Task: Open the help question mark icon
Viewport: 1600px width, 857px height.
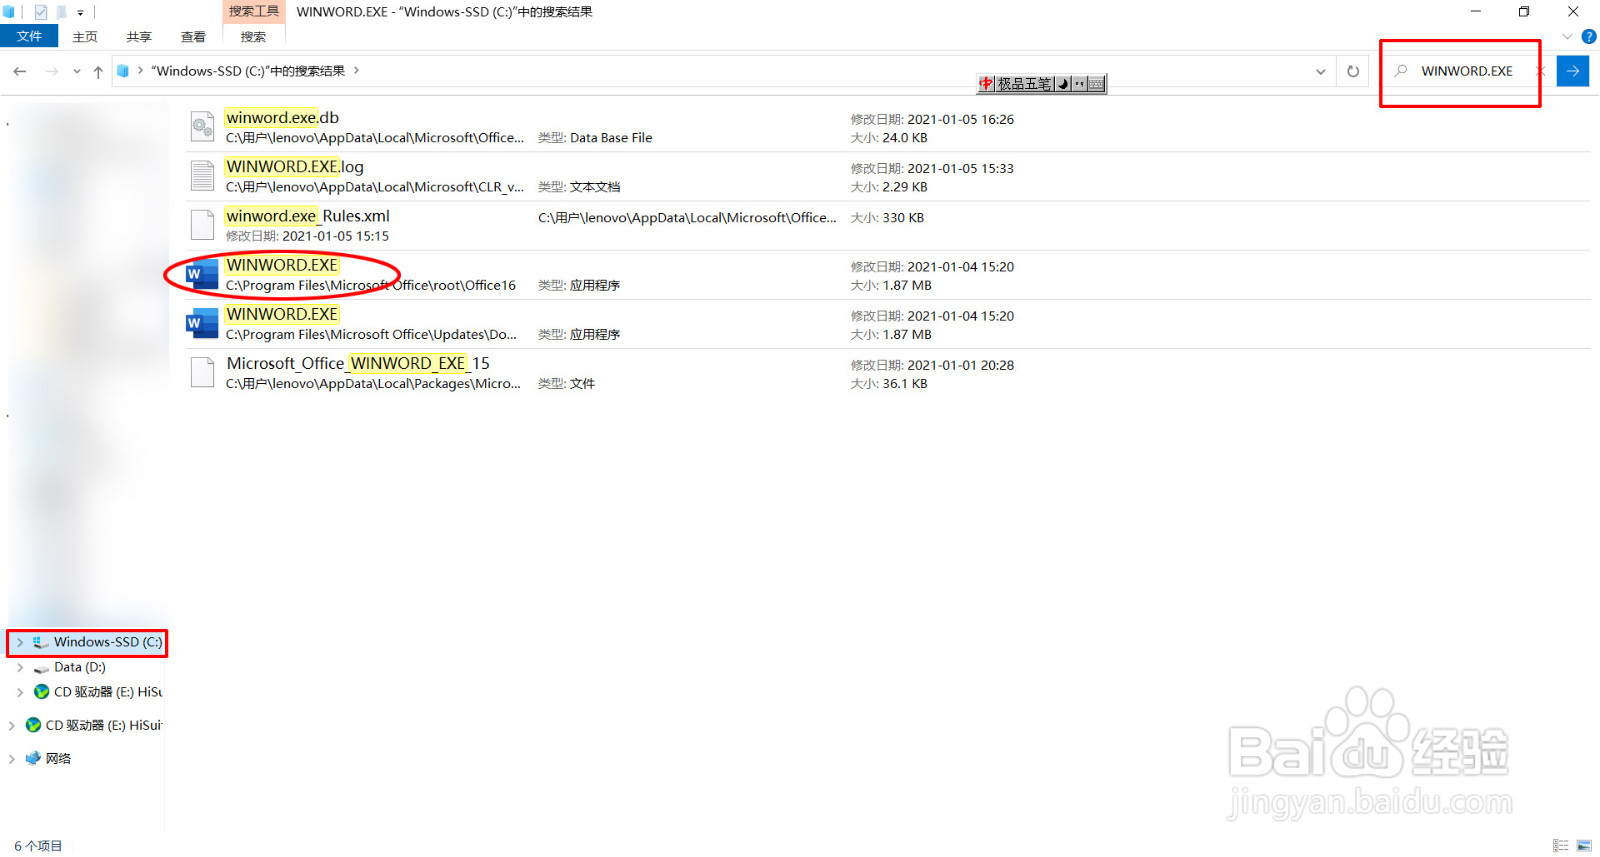Action: 1589,36
